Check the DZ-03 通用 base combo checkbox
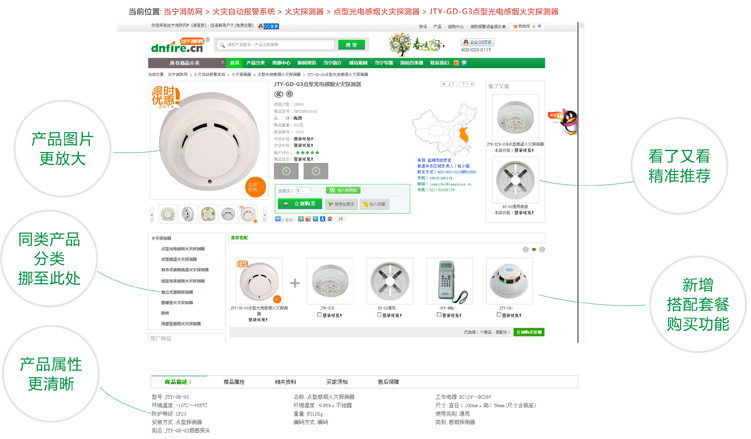Image resolution: width=751 pixels, height=439 pixels. coord(379,315)
